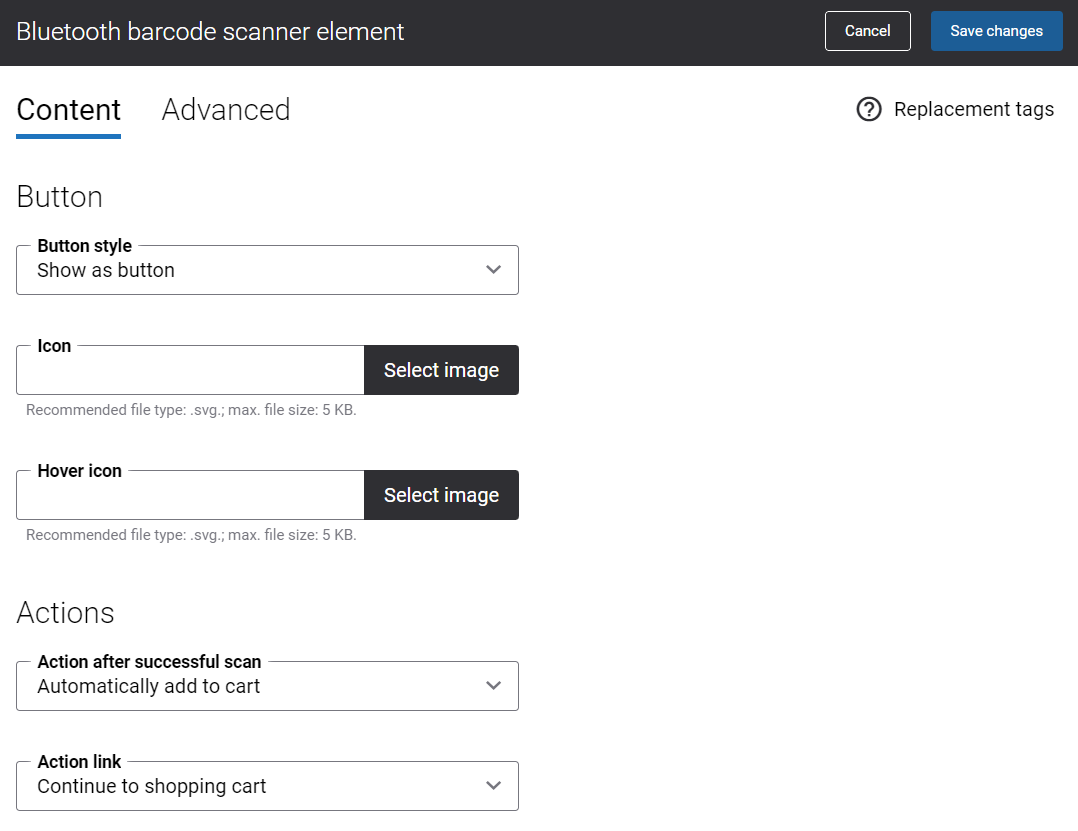Change the Action link selection
The image size is (1078, 831).
(x=267, y=786)
